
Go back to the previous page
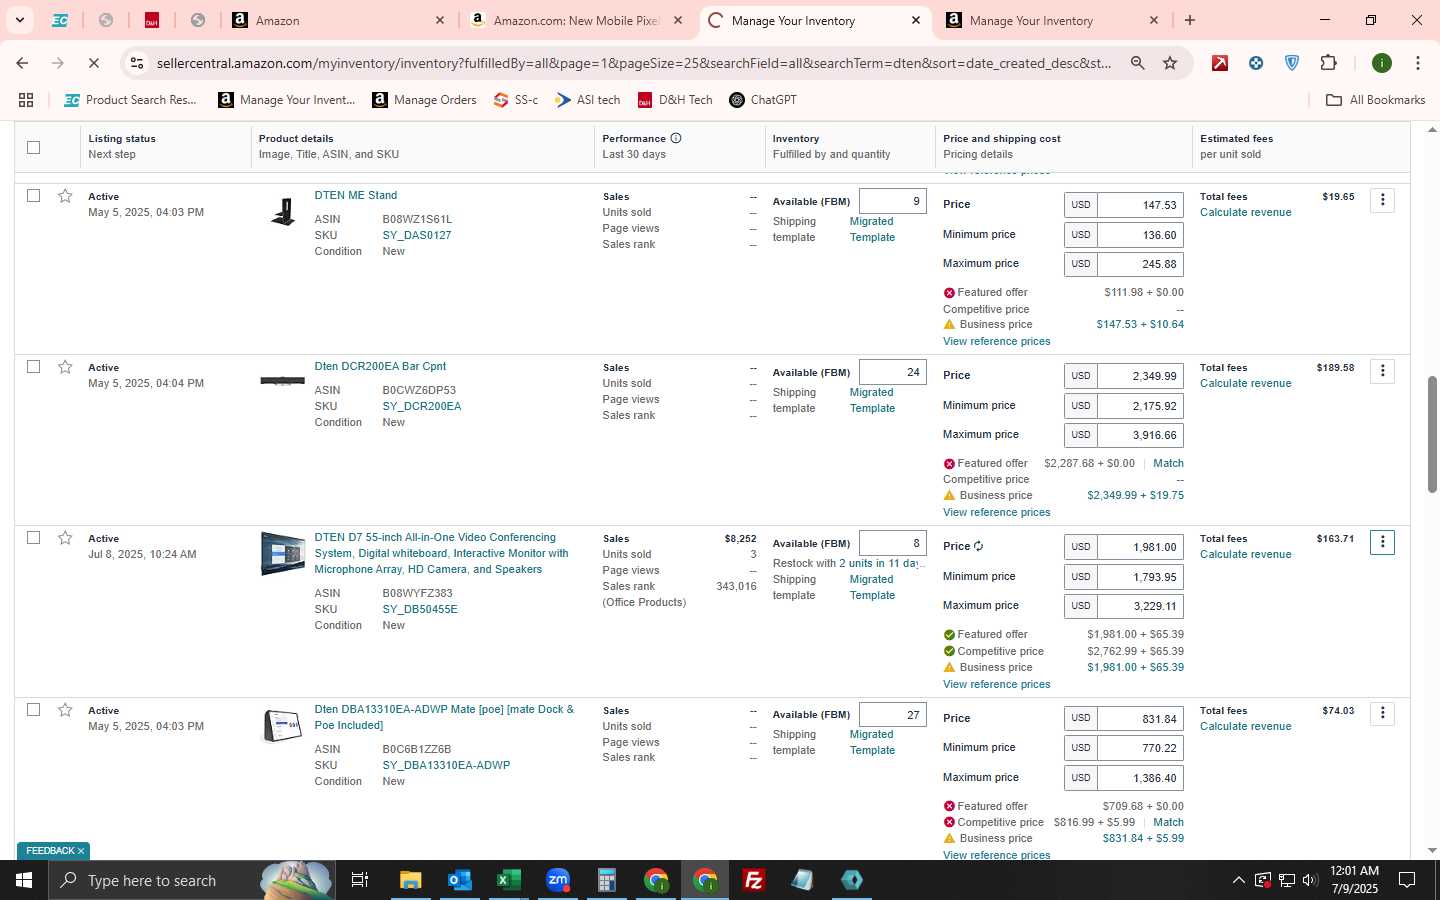click(22, 63)
